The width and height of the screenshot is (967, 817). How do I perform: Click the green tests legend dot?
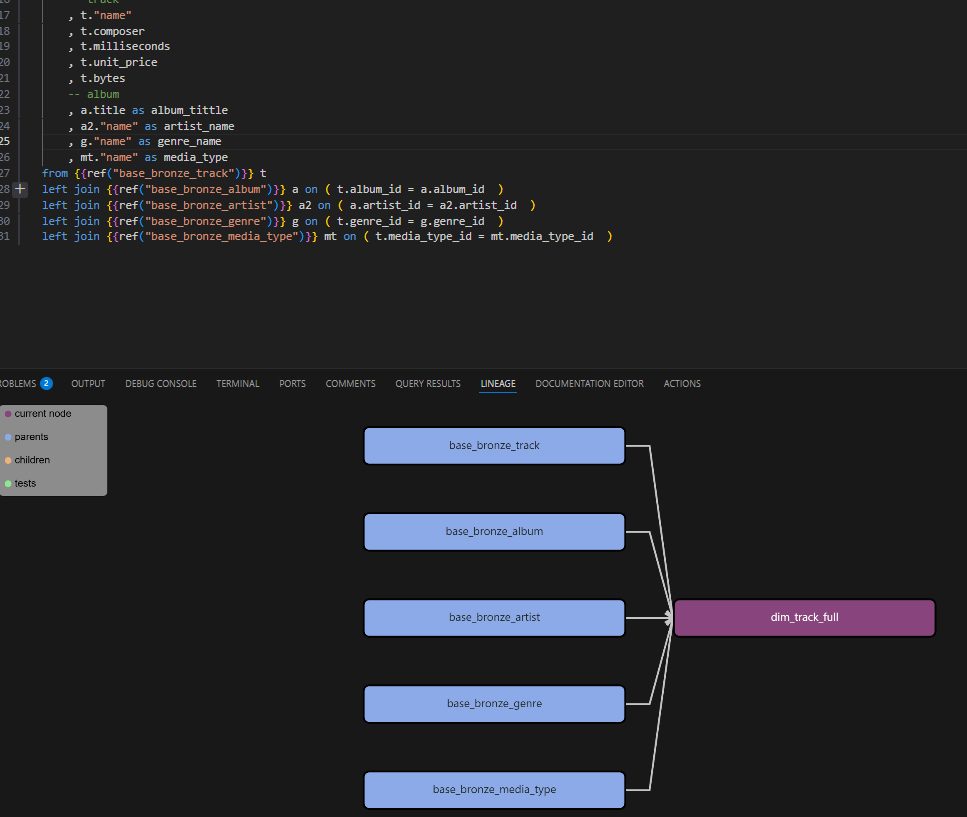8,484
